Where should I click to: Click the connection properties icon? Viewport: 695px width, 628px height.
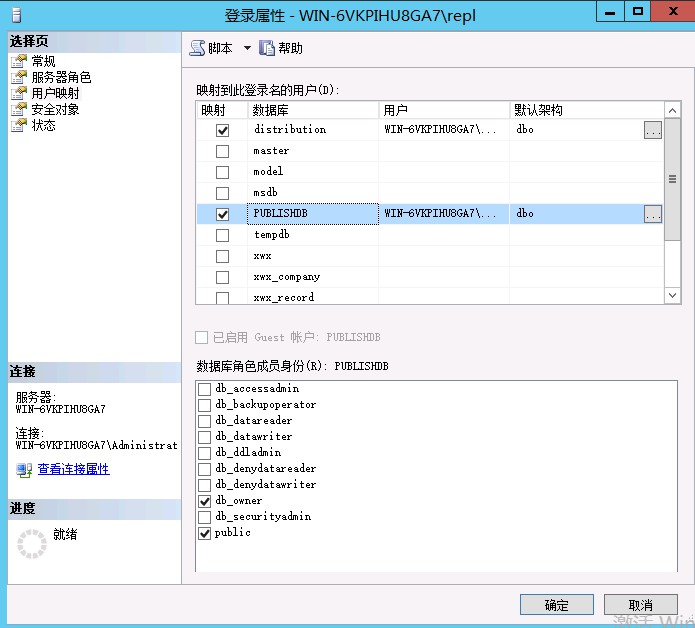click(24, 469)
